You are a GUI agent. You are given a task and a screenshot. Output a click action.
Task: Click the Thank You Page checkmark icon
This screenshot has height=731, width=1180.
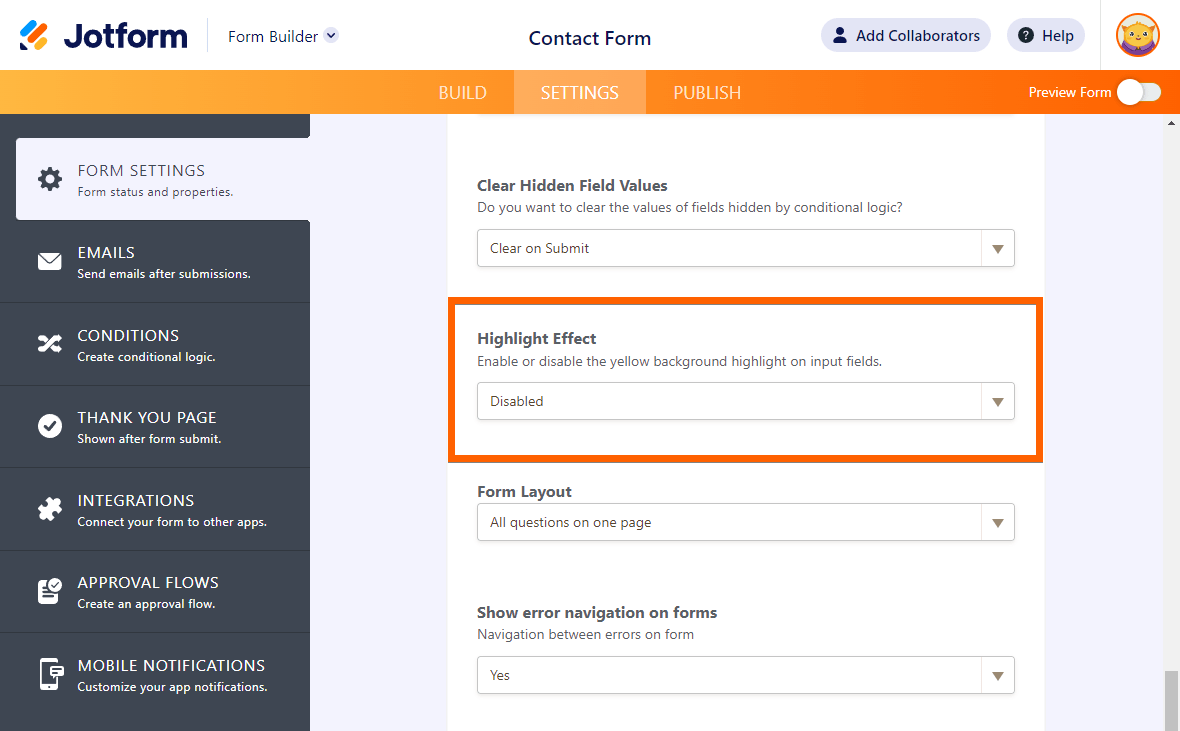coord(49,427)
